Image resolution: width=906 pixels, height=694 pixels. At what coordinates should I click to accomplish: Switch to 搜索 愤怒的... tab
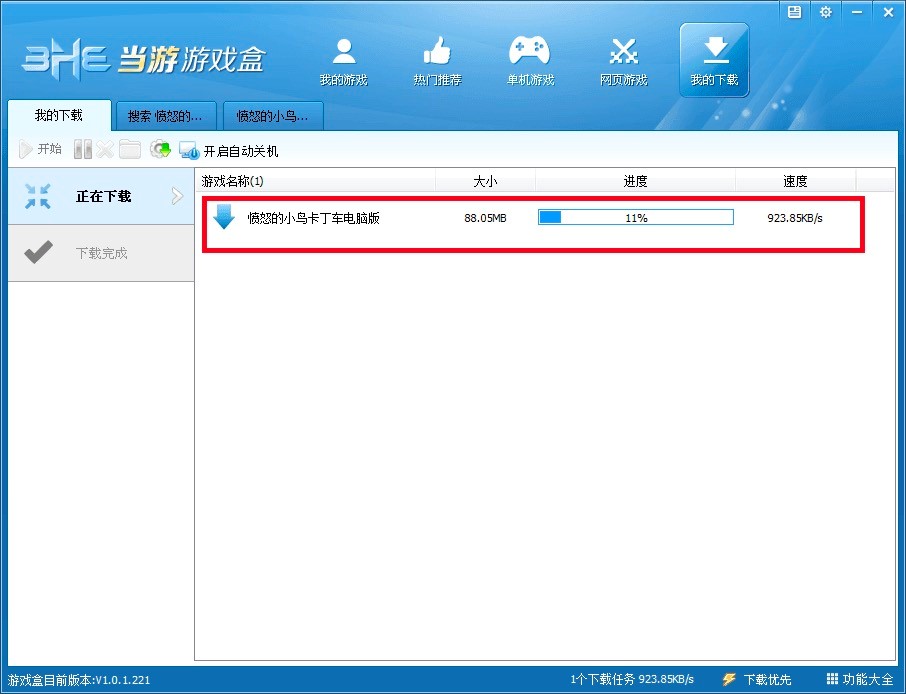166,116
